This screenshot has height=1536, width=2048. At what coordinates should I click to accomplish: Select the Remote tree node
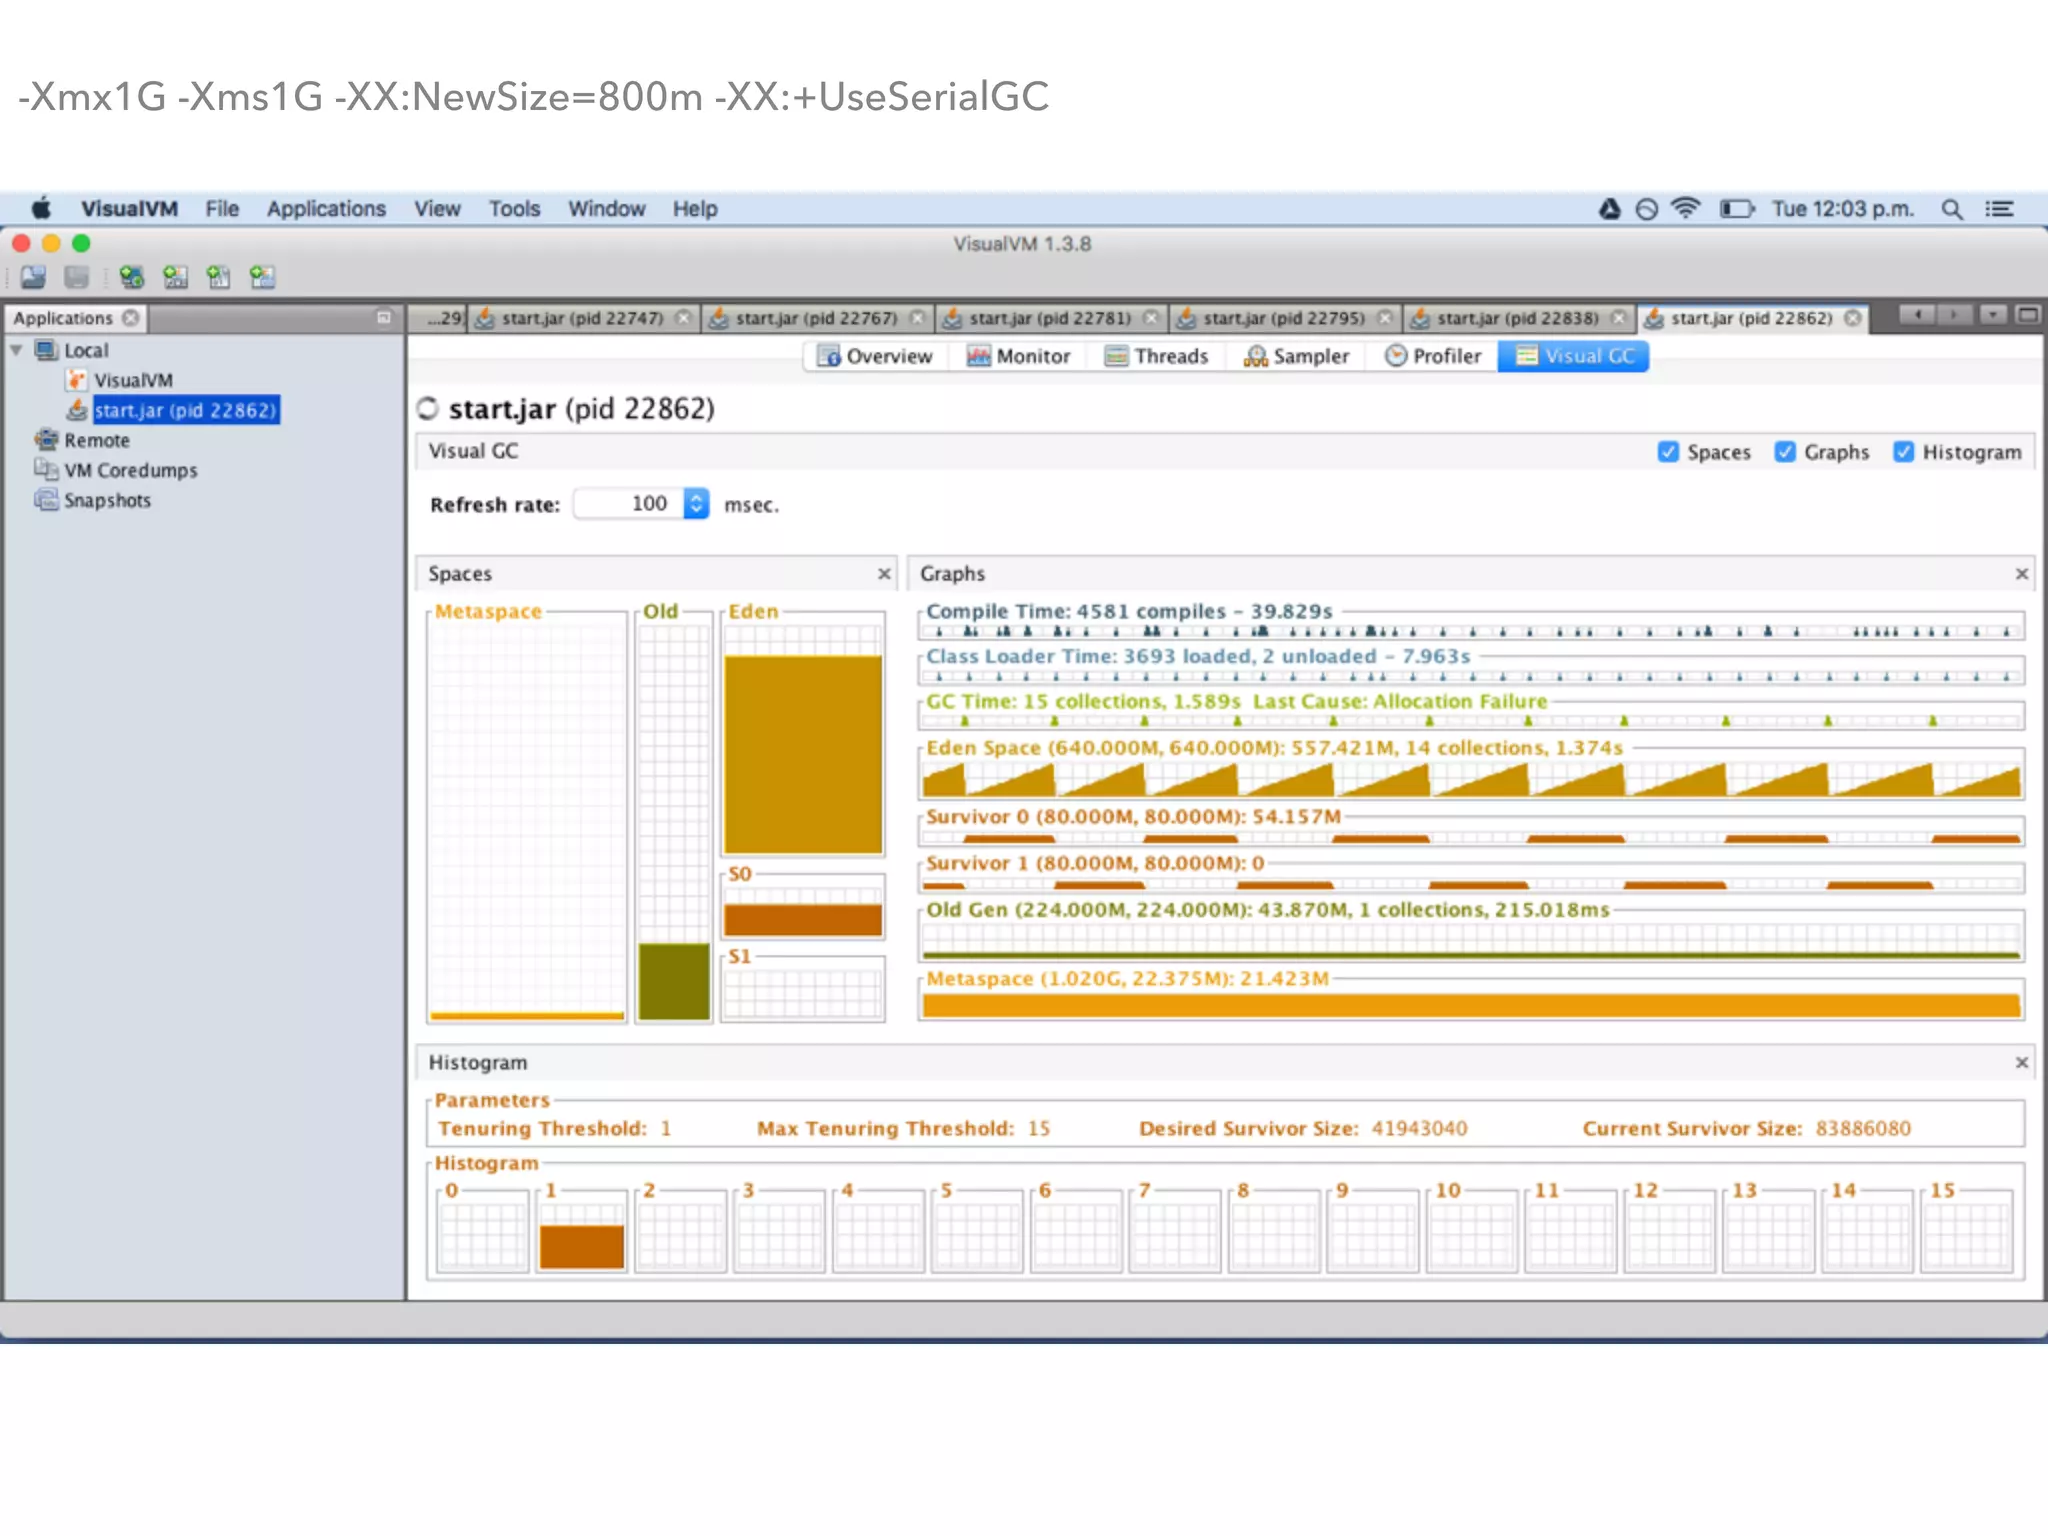[x=97, y=440]
